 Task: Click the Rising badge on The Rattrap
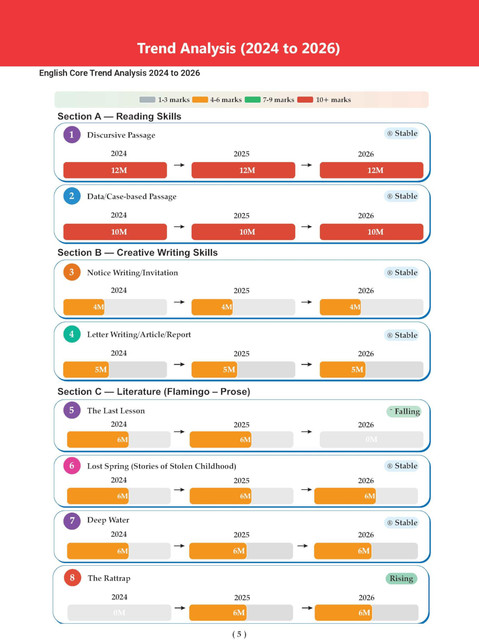tap(401, 578)
